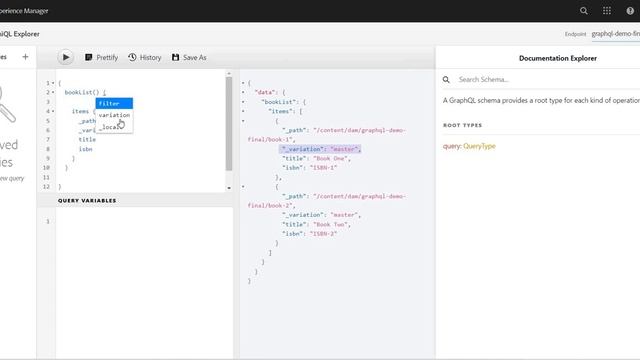
Task: Click the query editor vertical scrollbar
Action: (x=229, y=124)
